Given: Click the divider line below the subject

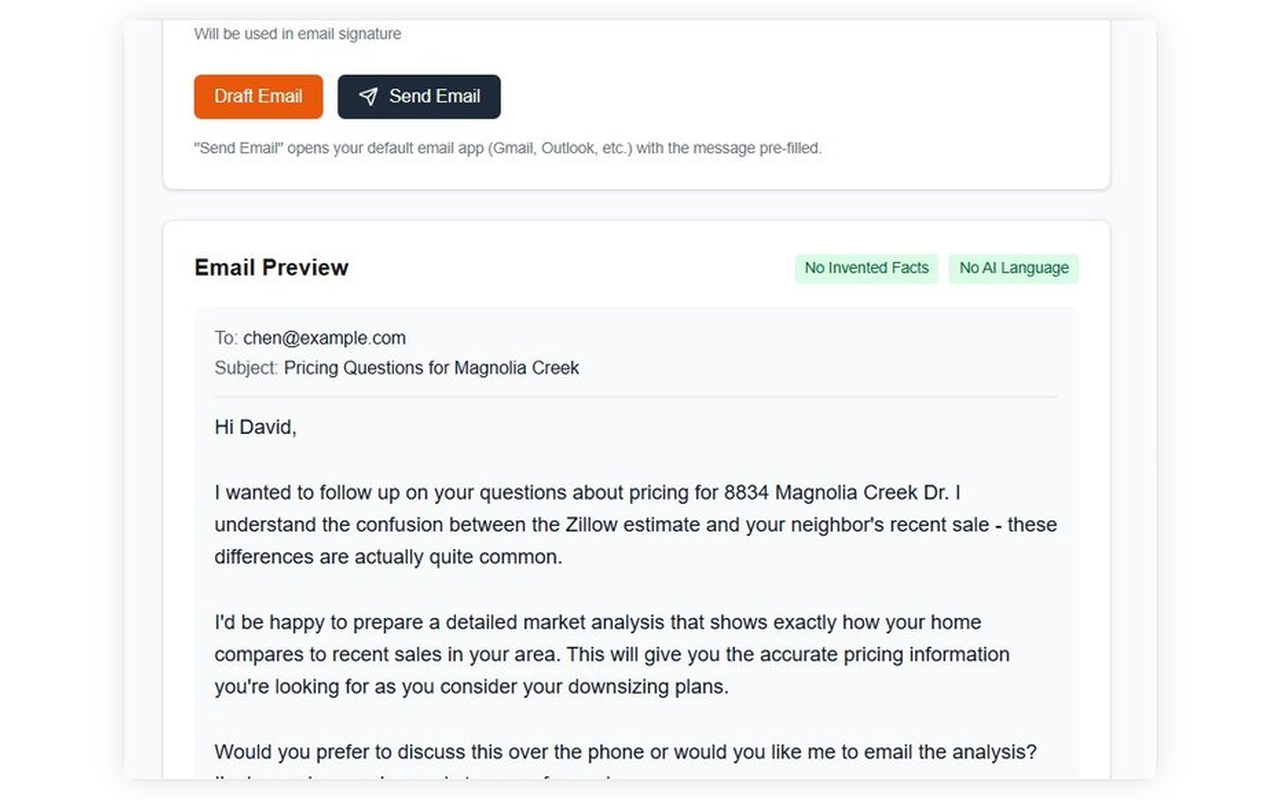Looking at the screenshot, I should 635,397.
